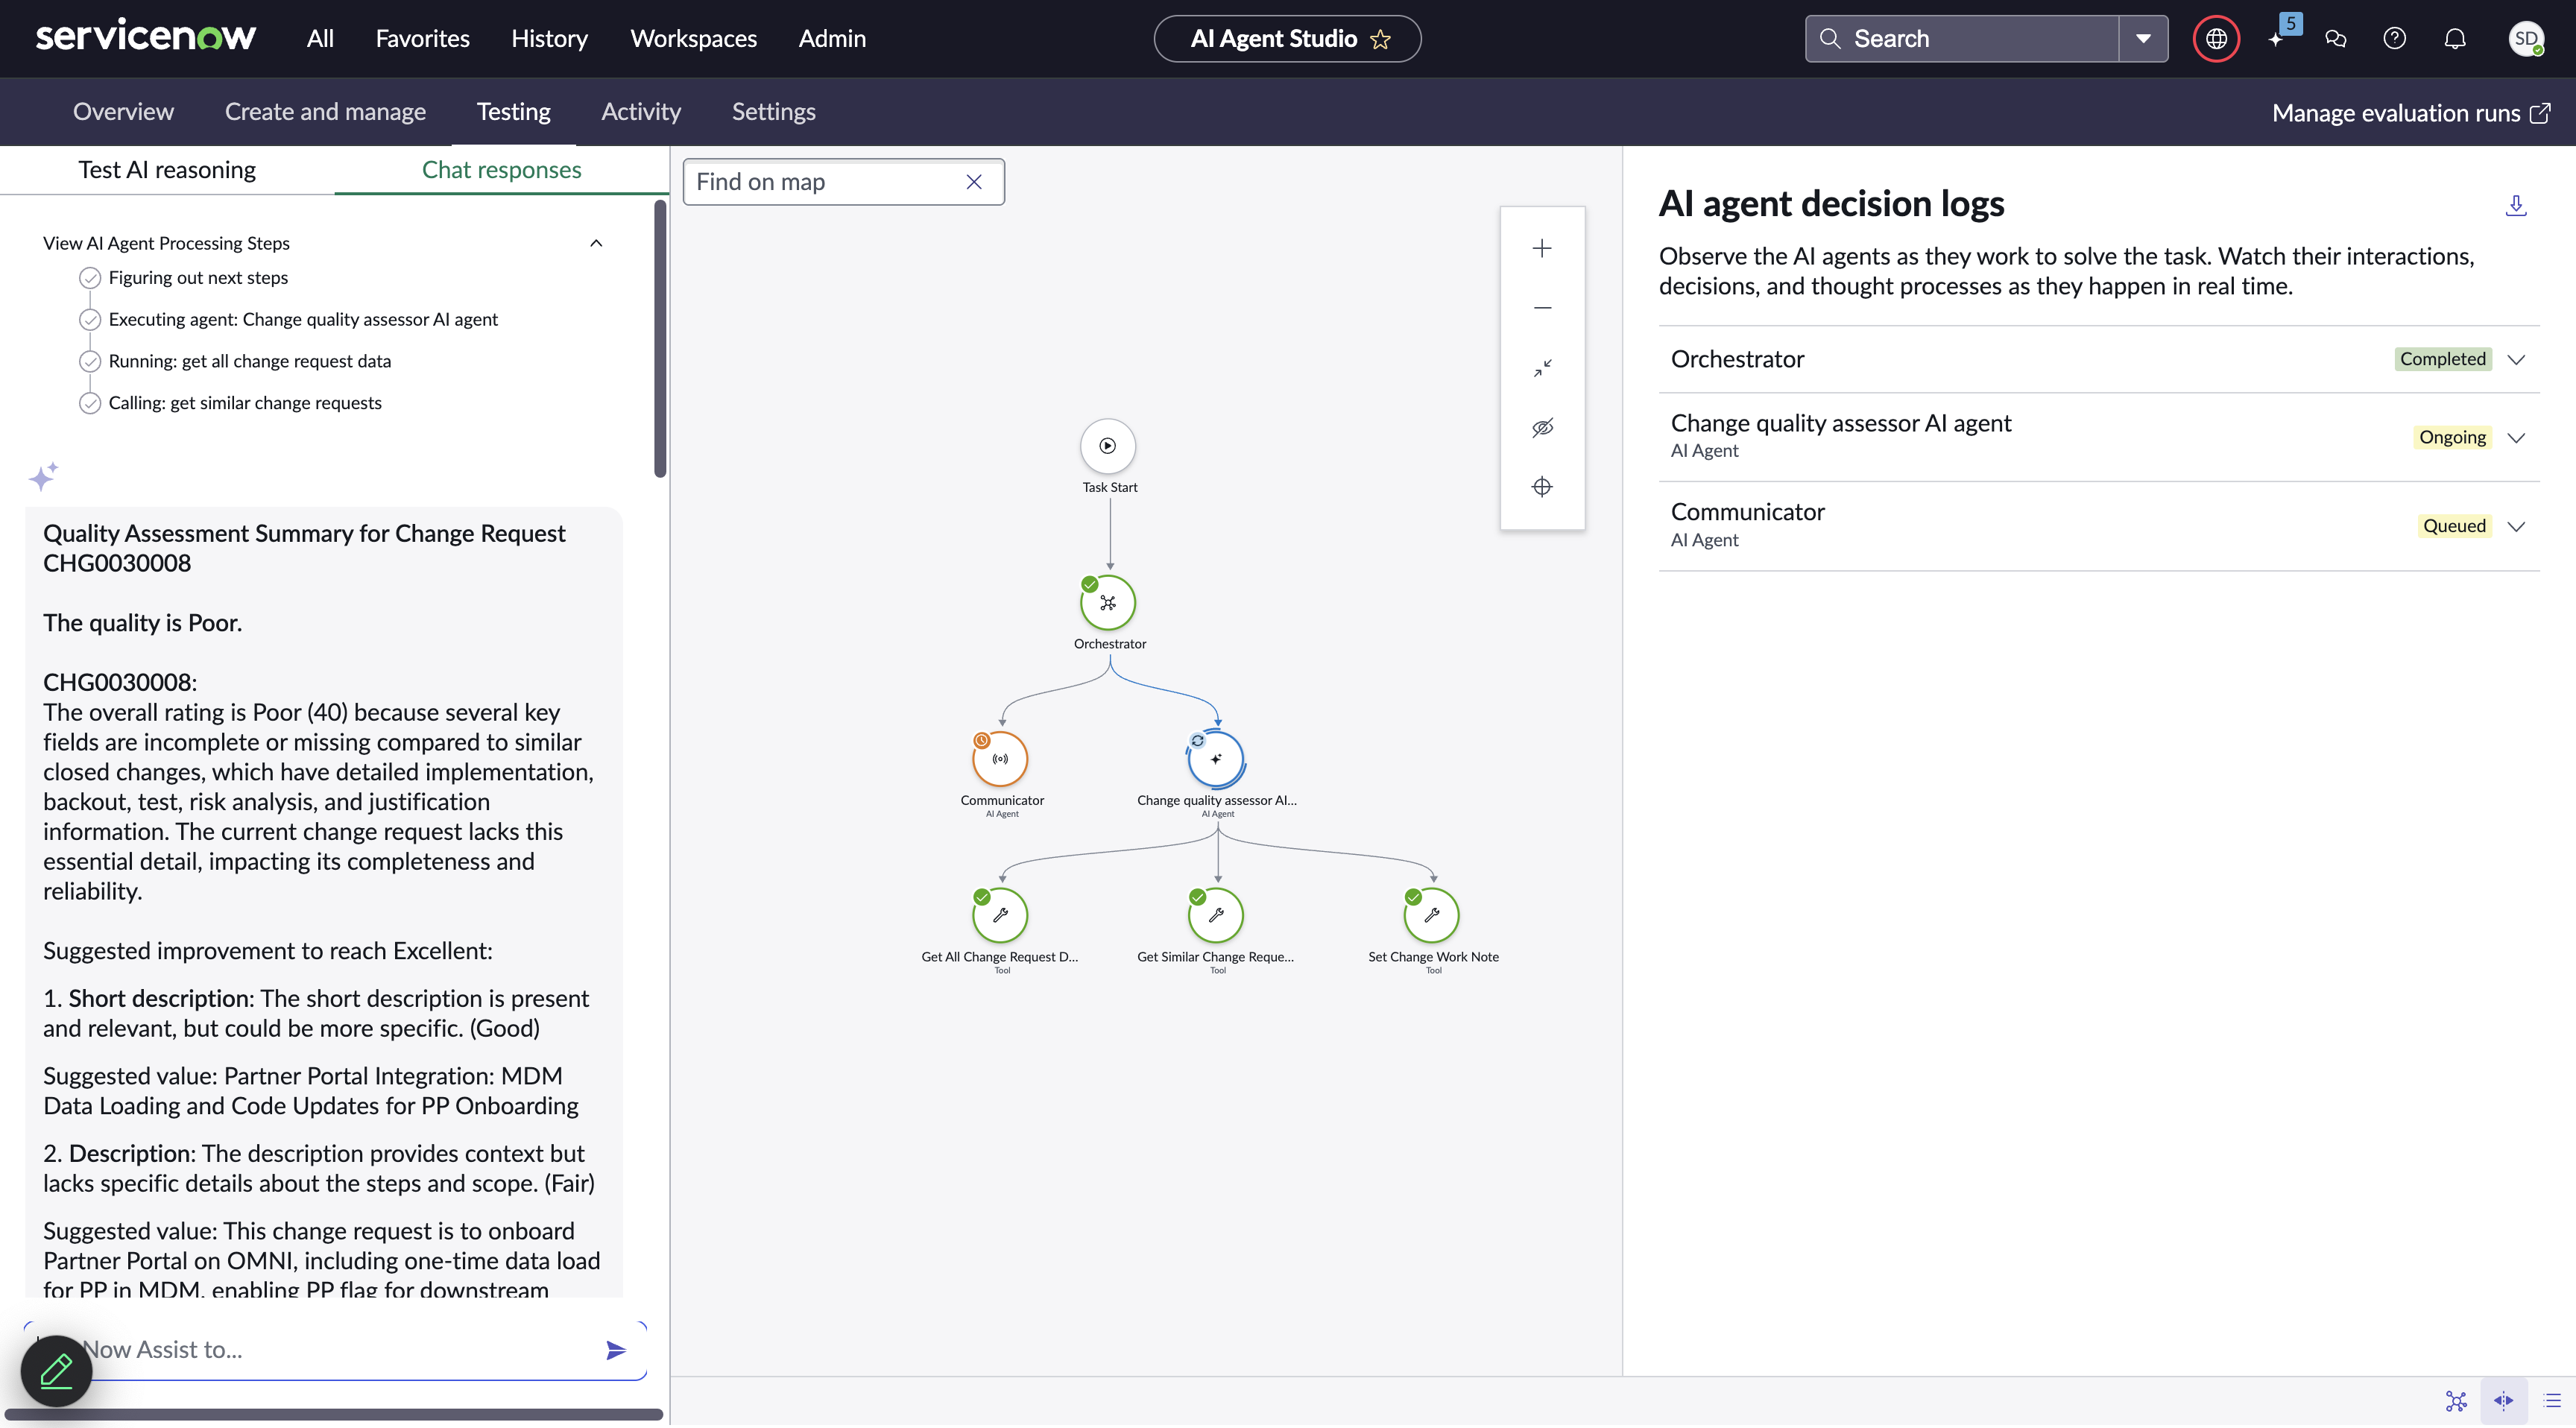Open the notifications bell
2576x1428 pixels.
click(2455, 39)
